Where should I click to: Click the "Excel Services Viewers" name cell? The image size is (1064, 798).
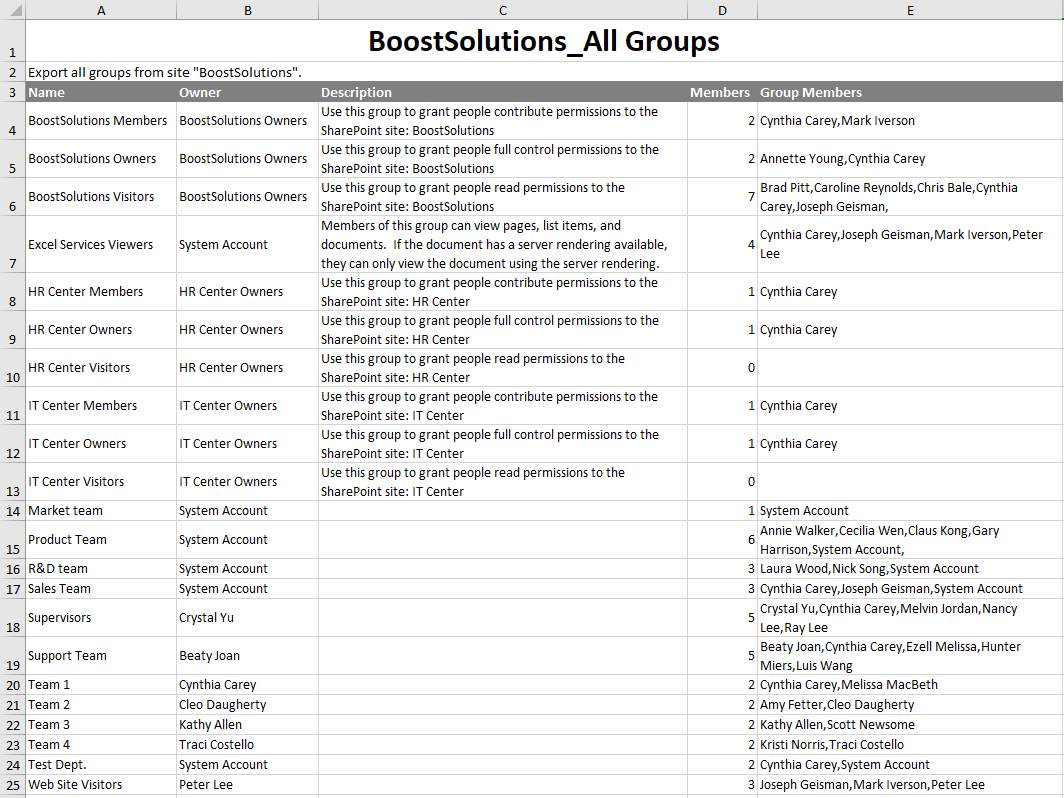point(100,245)
